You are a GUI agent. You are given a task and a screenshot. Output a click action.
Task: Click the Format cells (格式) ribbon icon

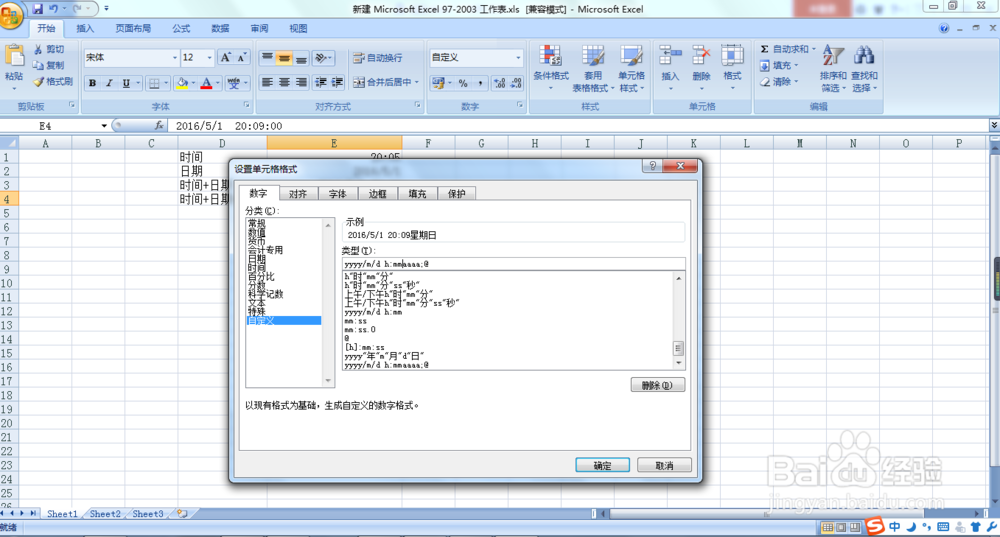tap(732, 55)
